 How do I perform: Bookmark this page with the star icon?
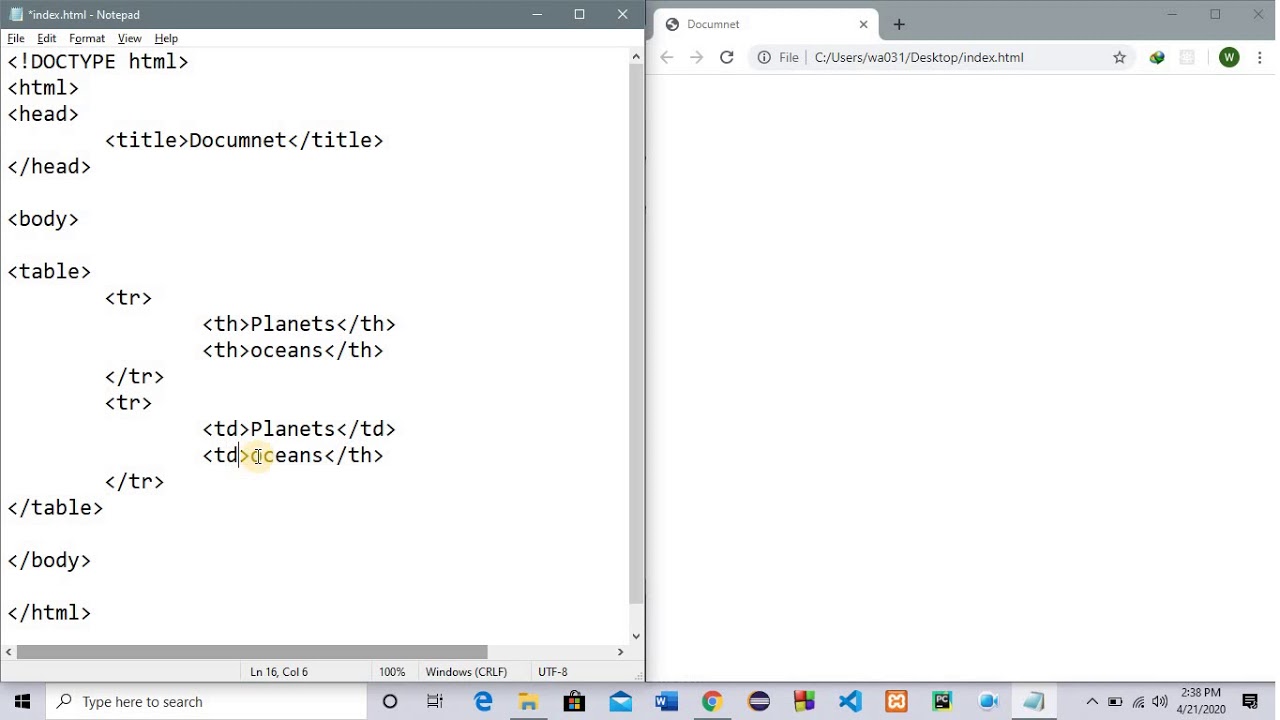(x=1119, y=57)
